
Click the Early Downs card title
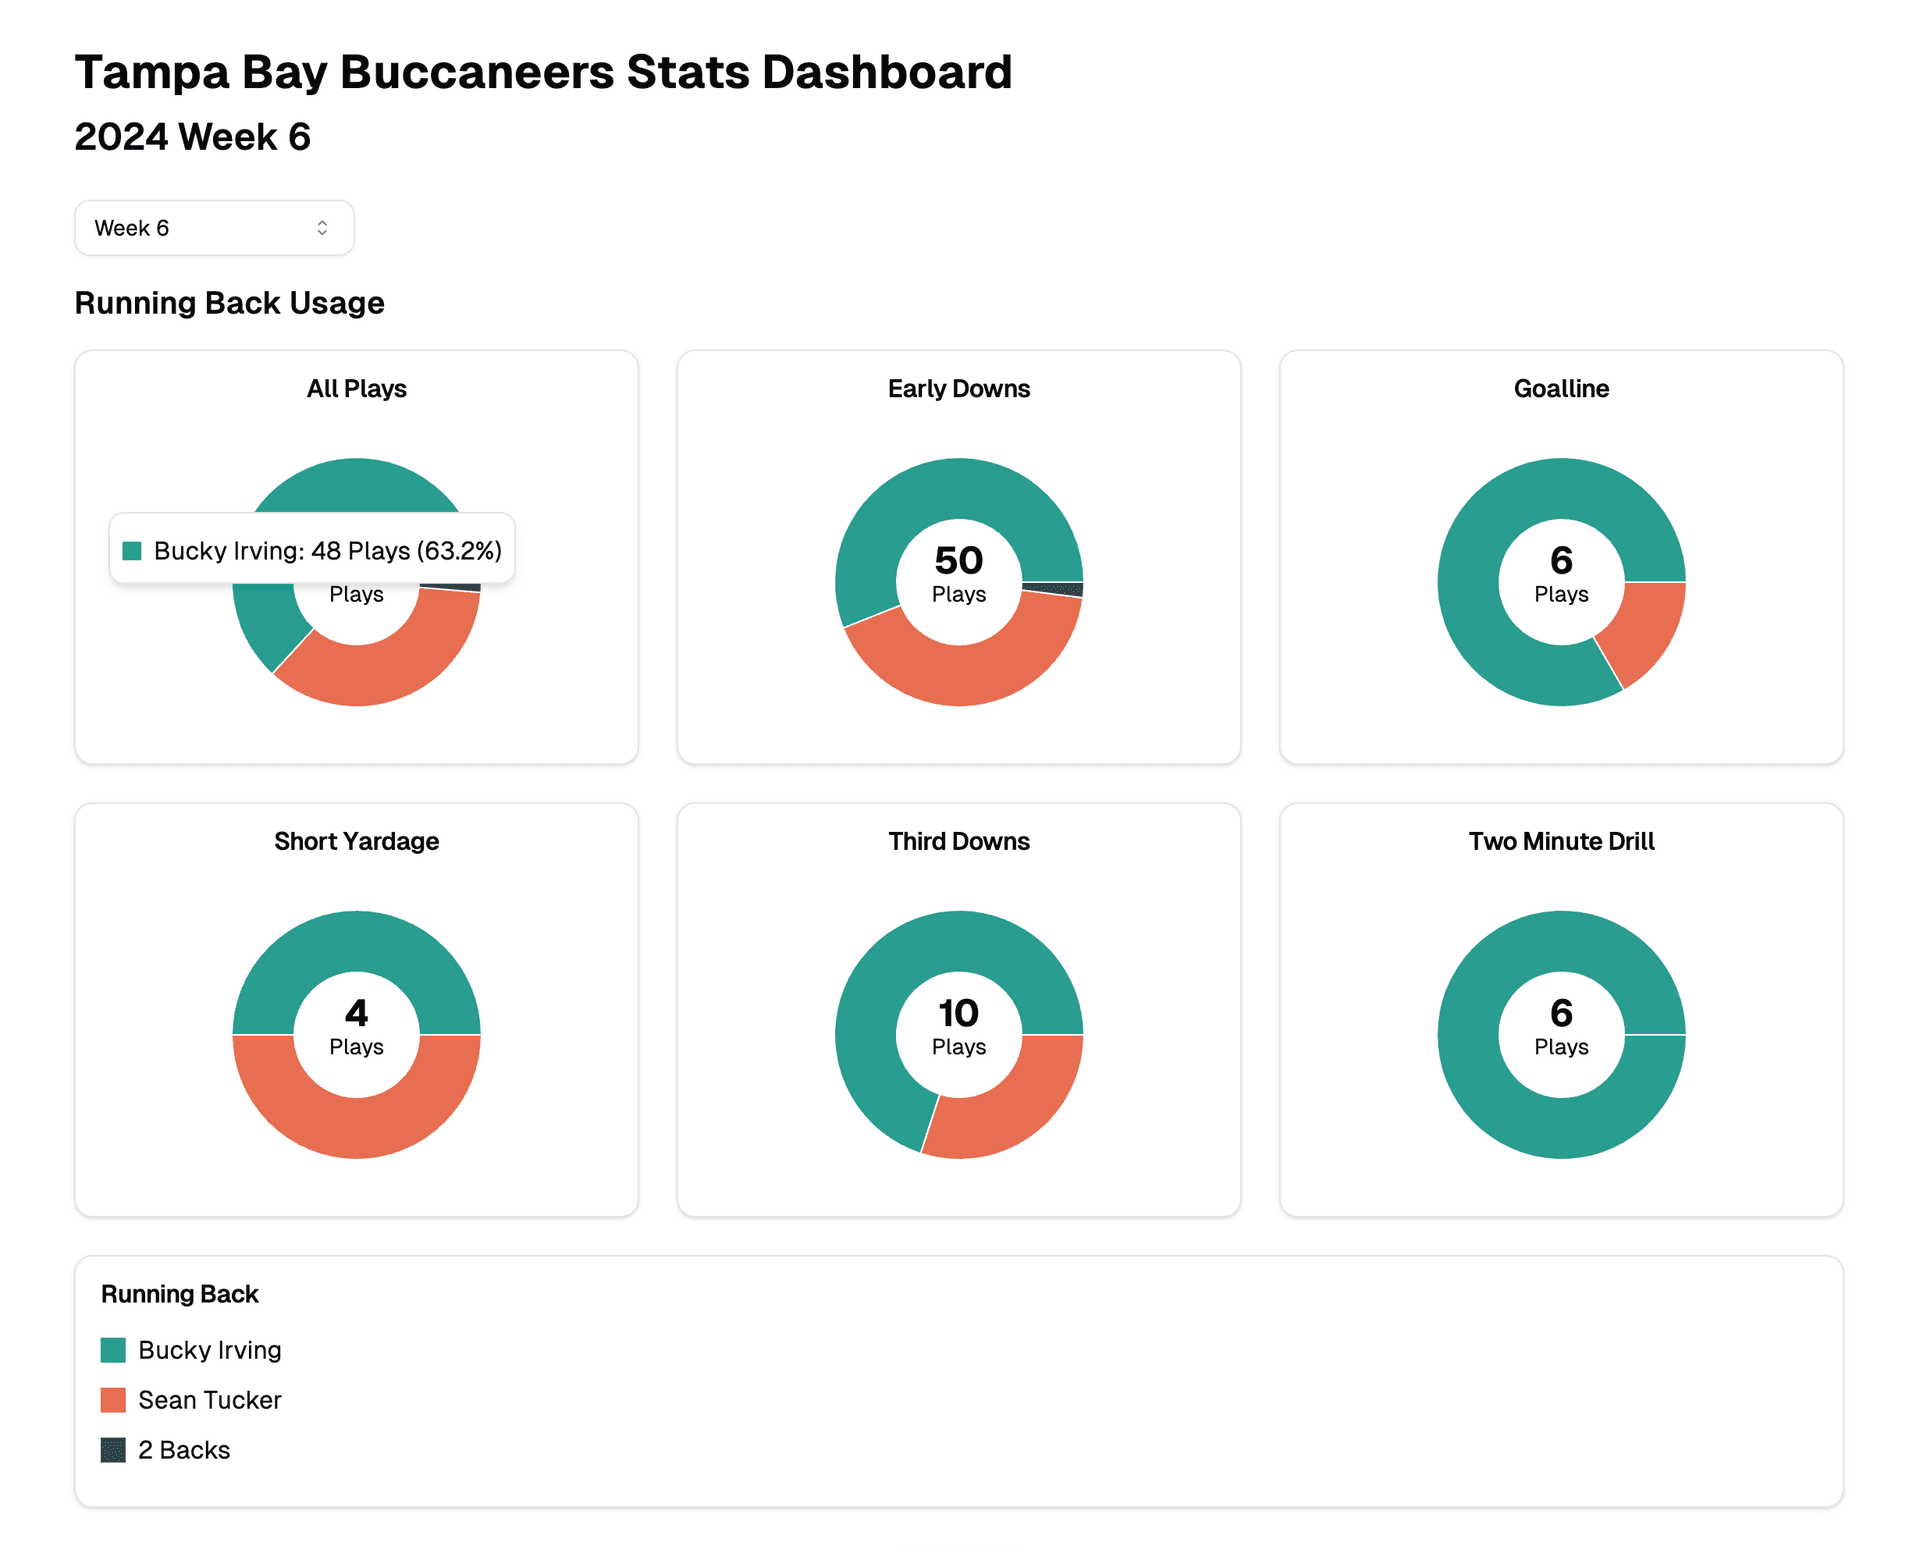[x=959, y=389]
